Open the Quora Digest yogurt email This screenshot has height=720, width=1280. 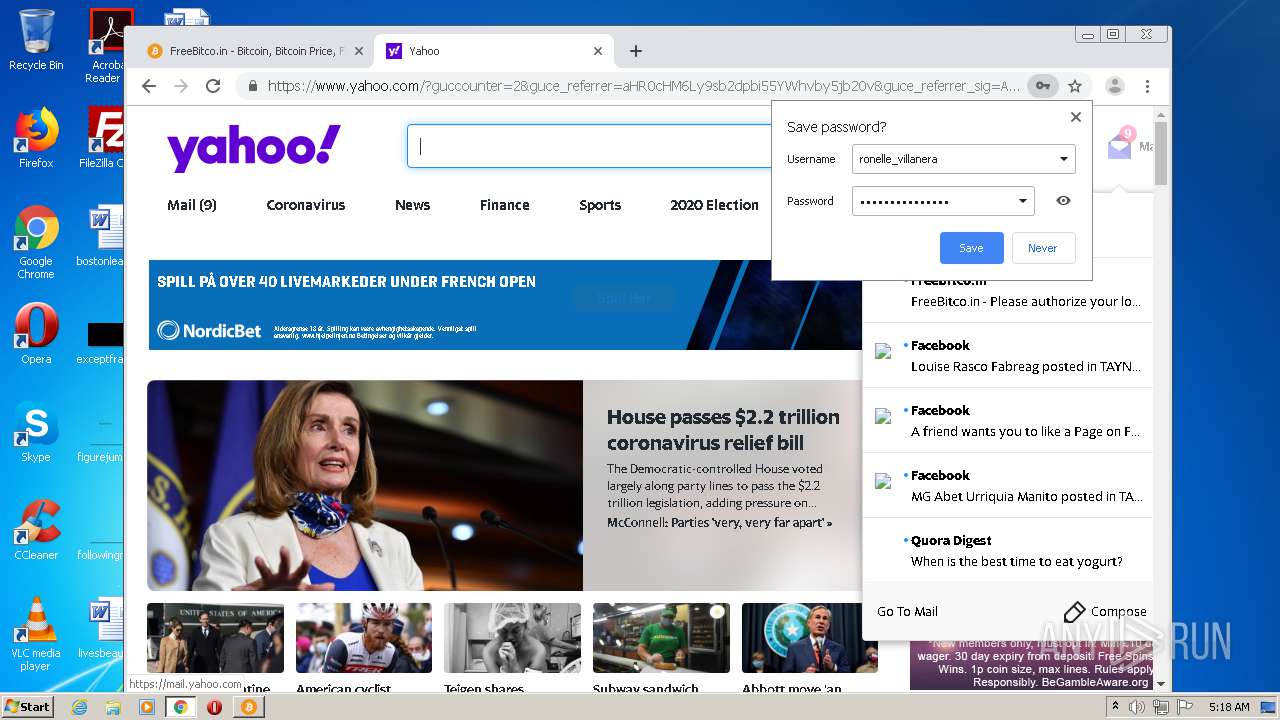pos(1008,551)
